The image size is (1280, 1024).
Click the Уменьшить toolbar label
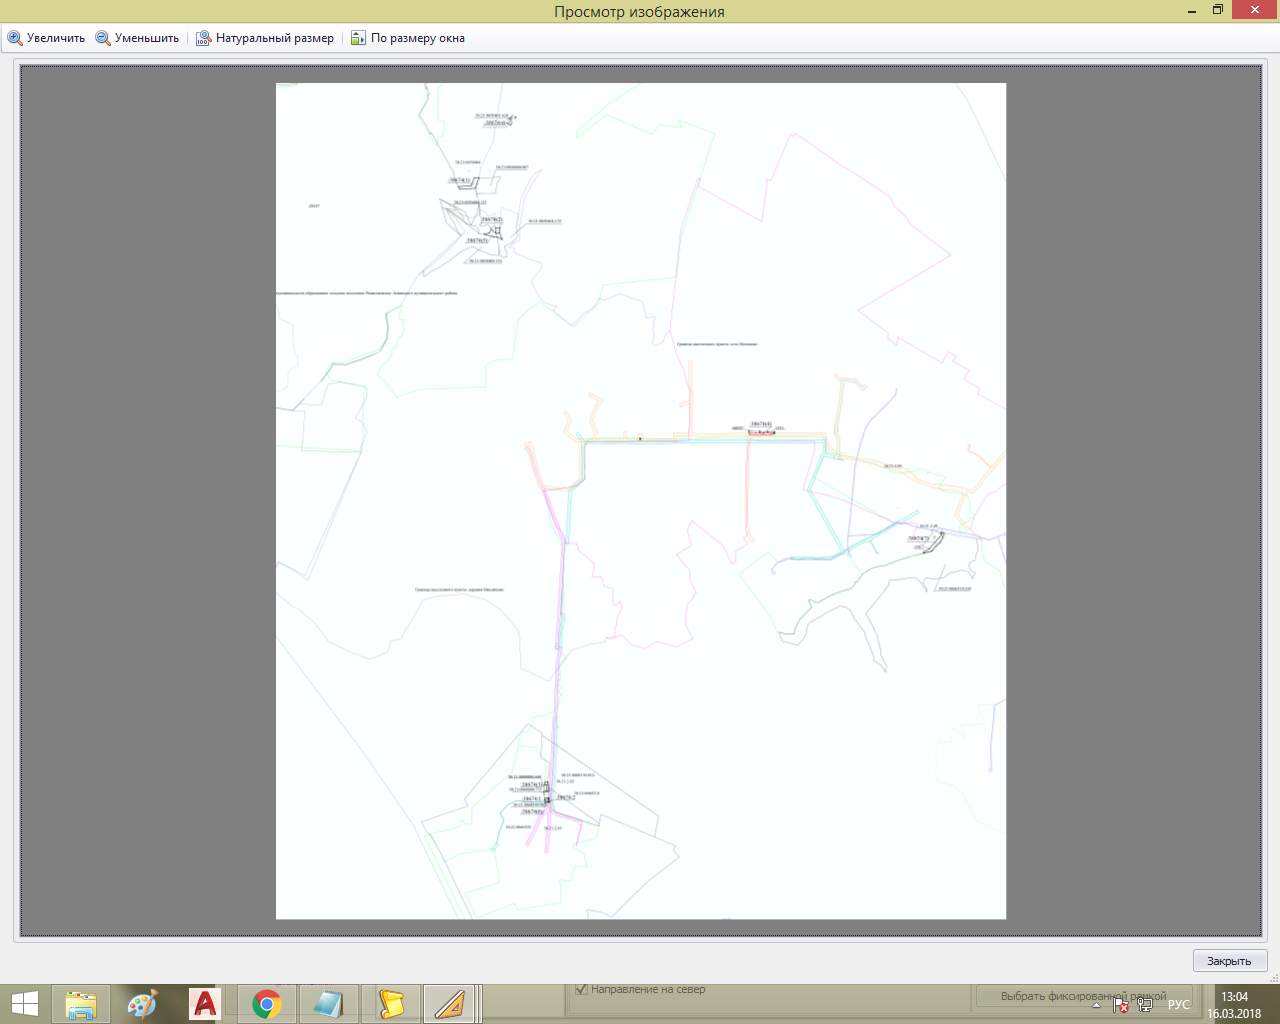[147, 38]
